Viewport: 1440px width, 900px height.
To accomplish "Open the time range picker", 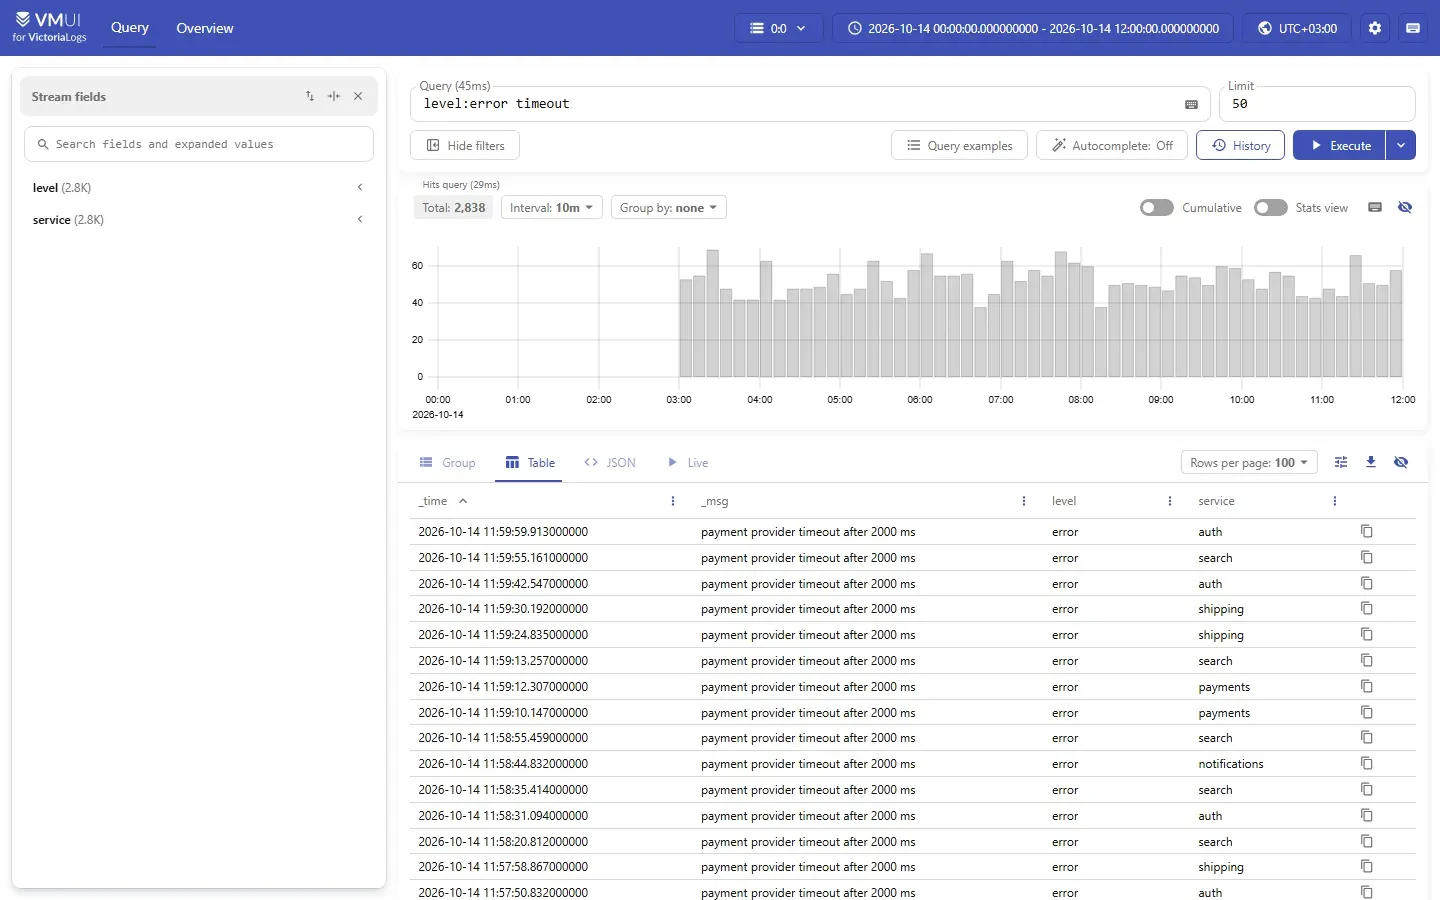I will pyautogui.click(x=1033, y=28).
